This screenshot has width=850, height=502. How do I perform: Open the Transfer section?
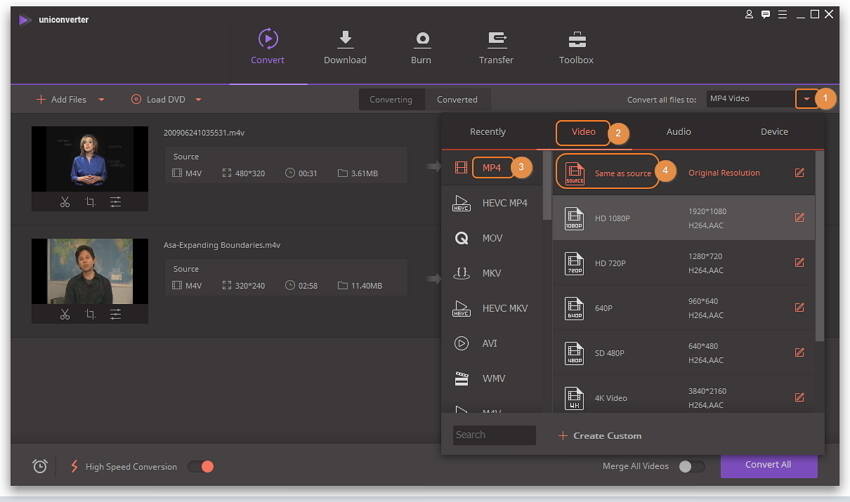496,47
